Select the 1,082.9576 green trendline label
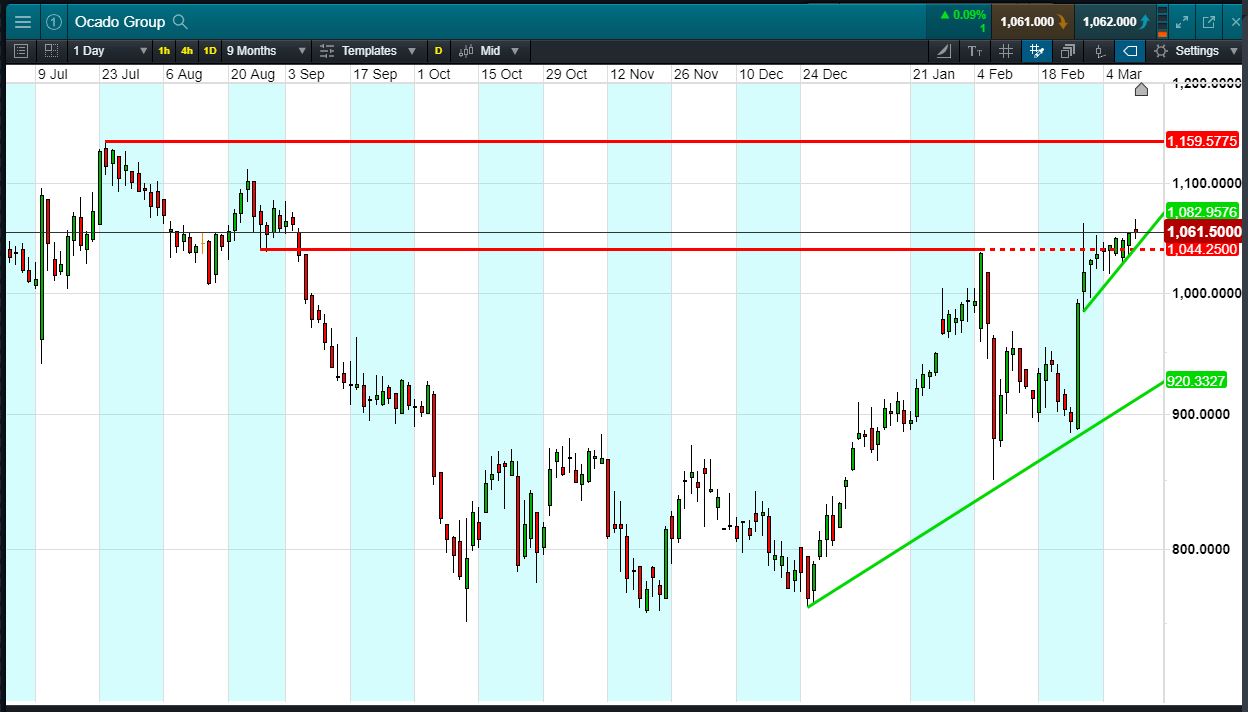The width and height of the screenshot is (1248, 712). point(1203,211)
